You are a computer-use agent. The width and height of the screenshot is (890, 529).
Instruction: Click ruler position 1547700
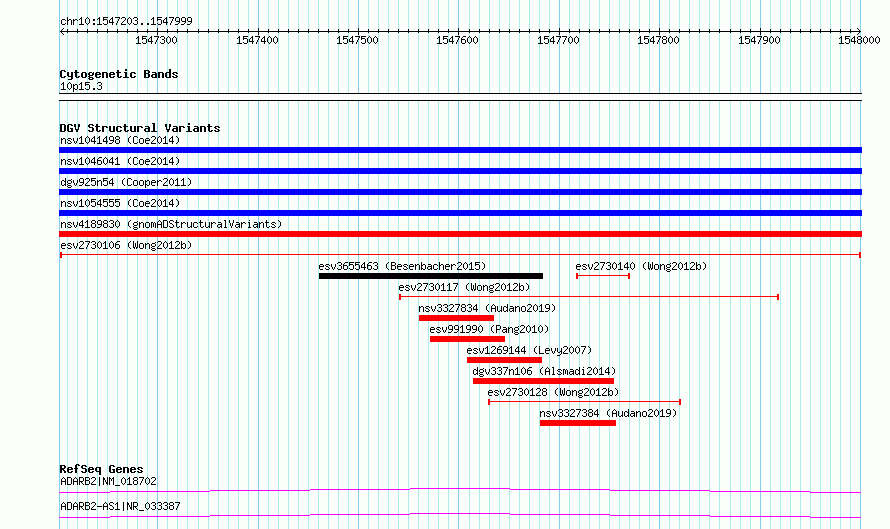pos(559,40)
